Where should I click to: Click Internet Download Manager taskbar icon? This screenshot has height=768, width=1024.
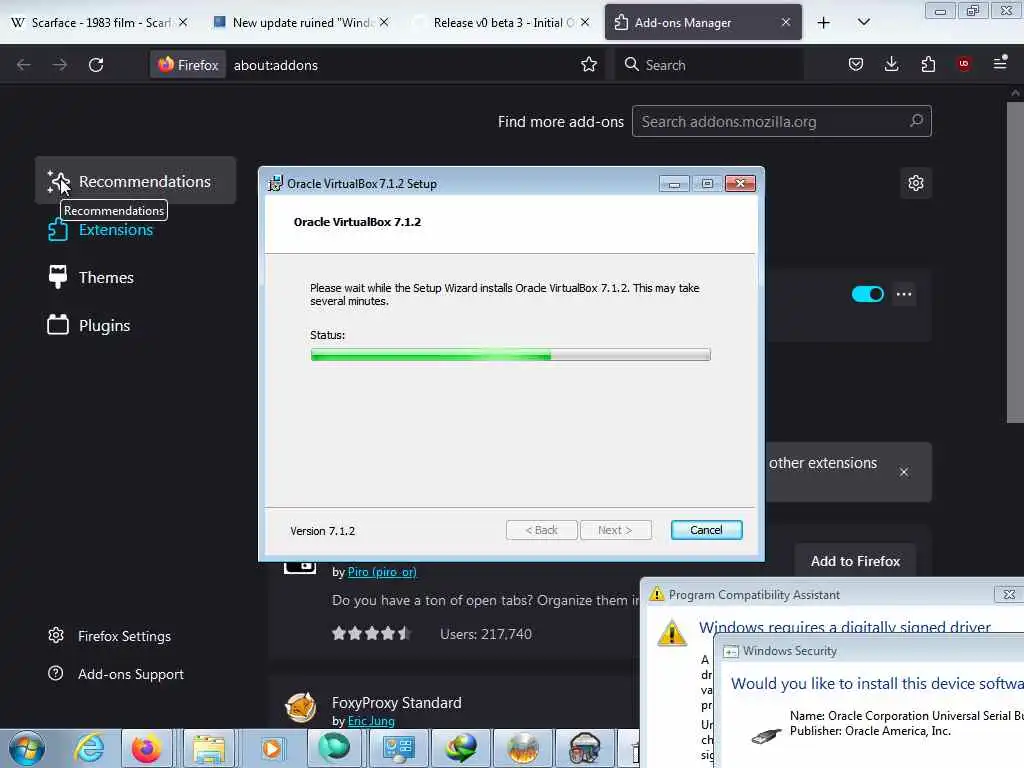click(x=460, y=748)
